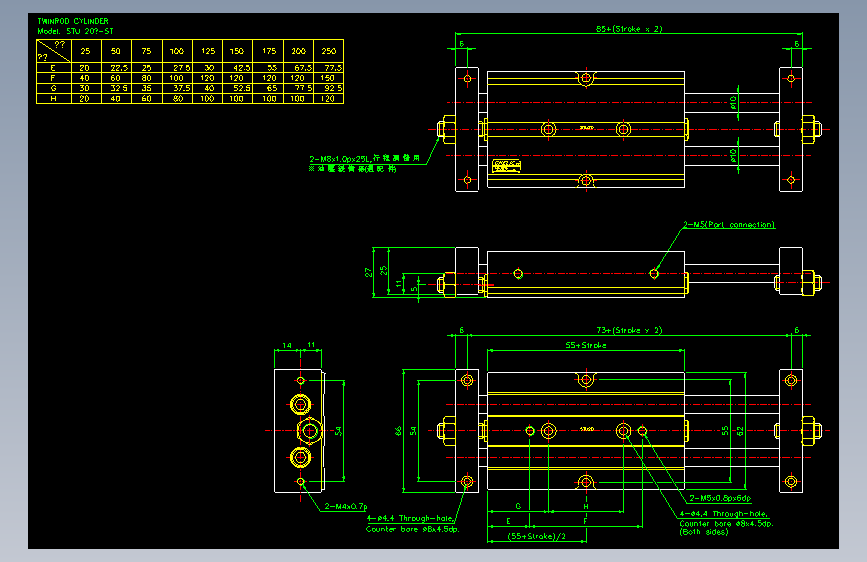Select dimension 62 on front view
This screenshot has width=867, height=562.
point(740,430)
